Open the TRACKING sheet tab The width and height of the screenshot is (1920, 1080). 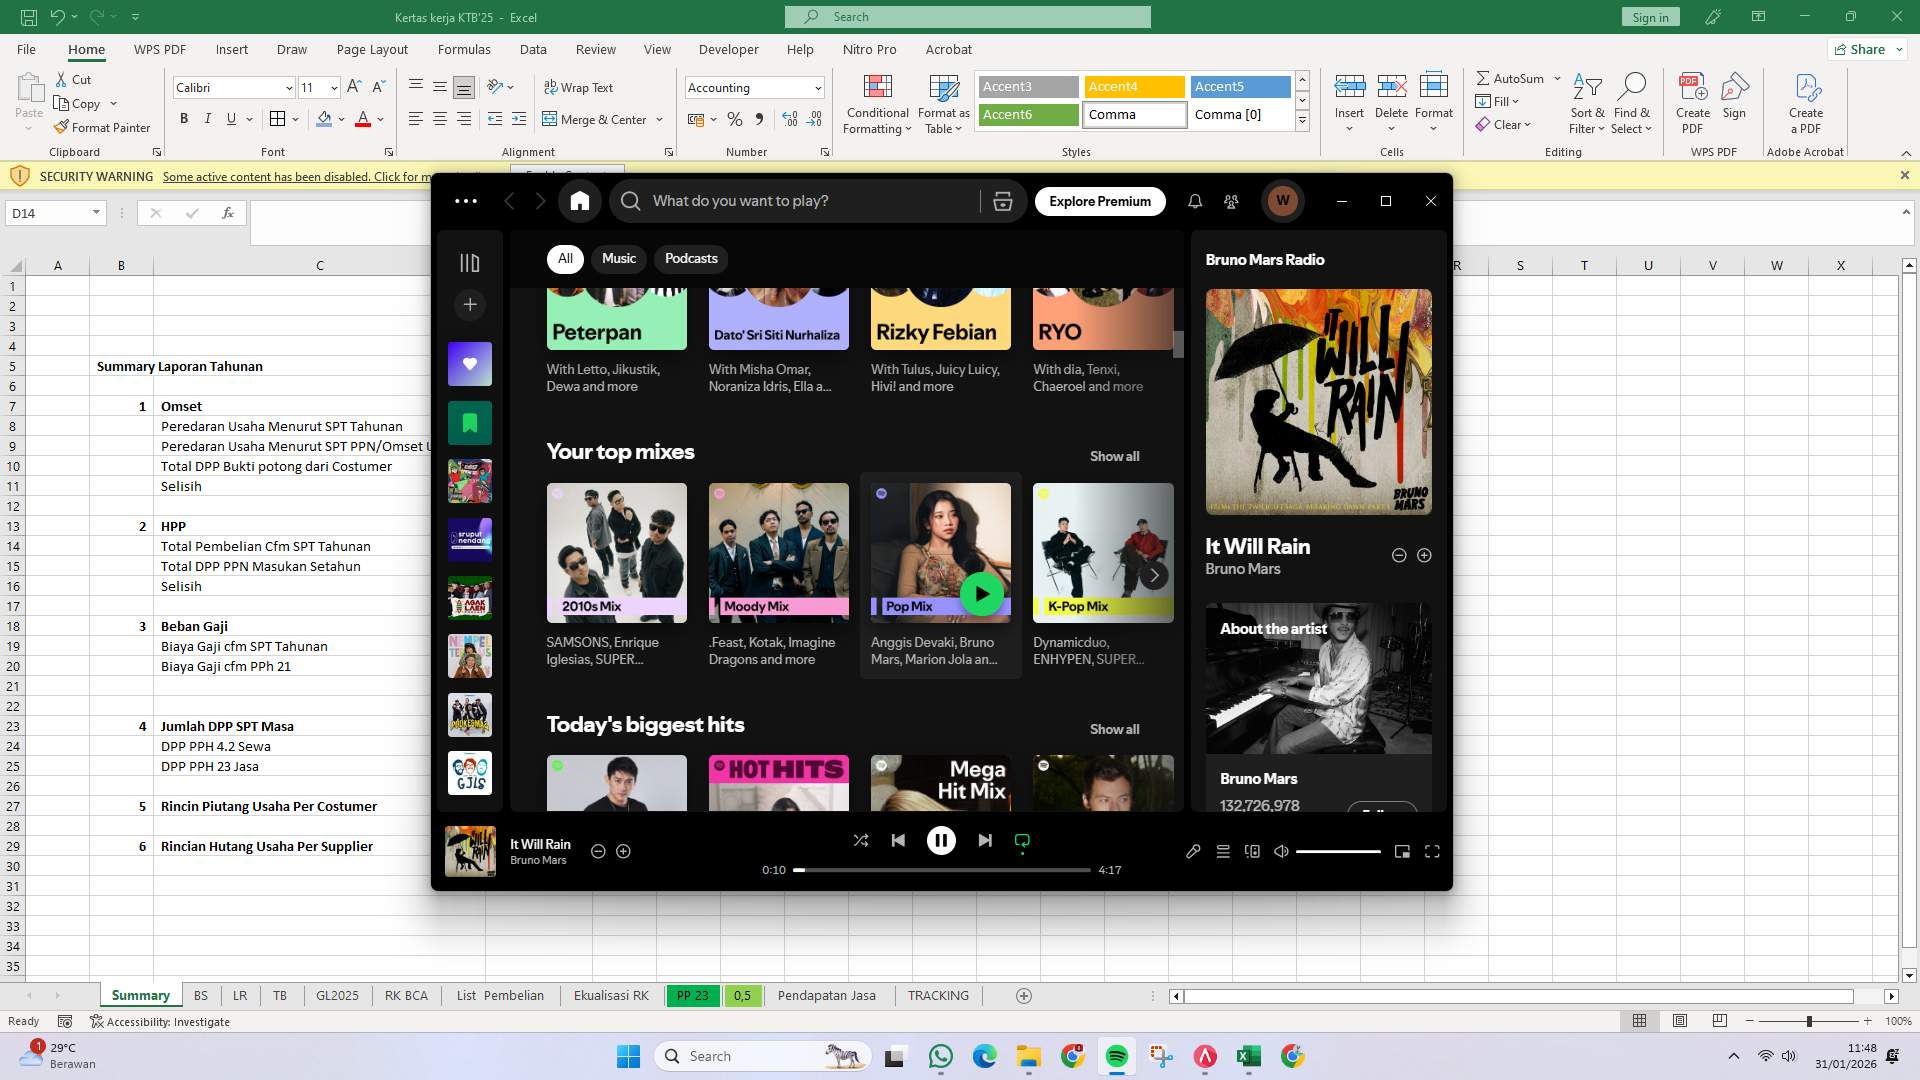coord(938,996)
